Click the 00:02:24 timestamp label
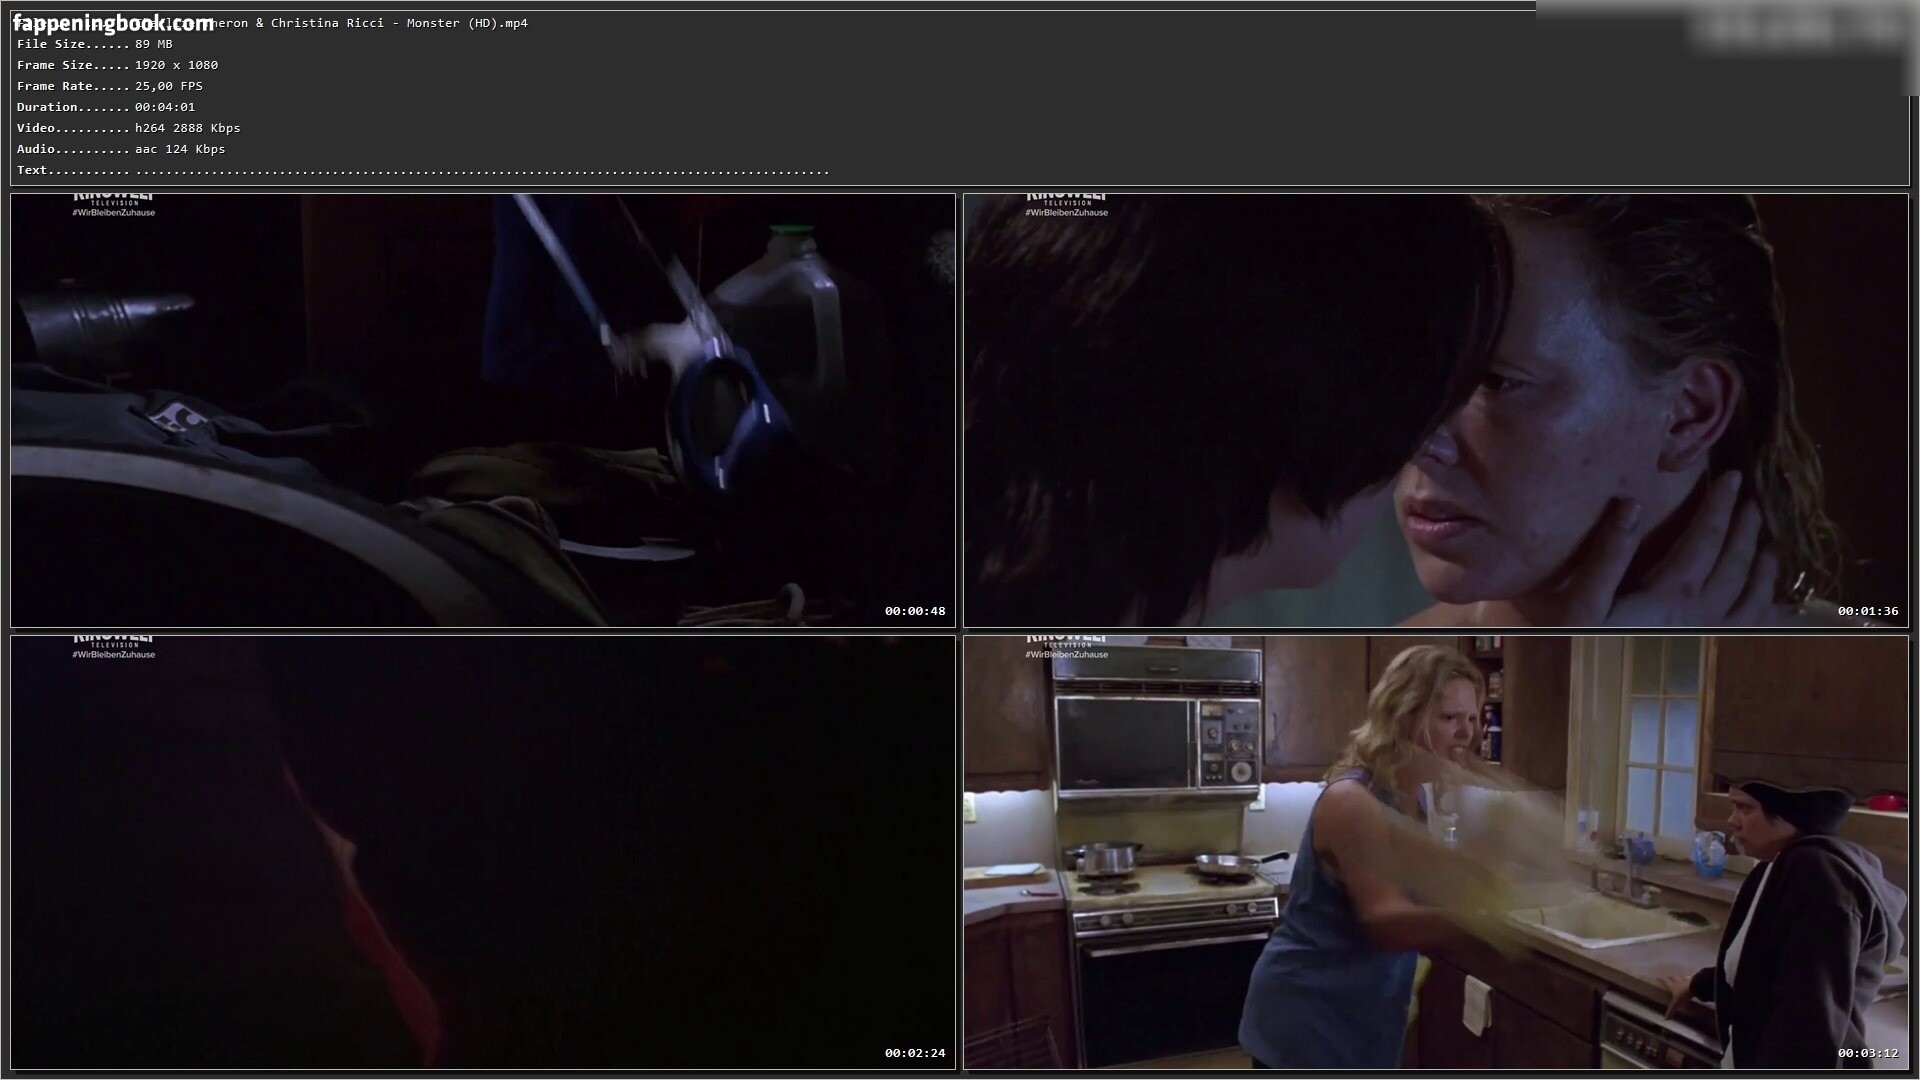 pos(914,1053)
